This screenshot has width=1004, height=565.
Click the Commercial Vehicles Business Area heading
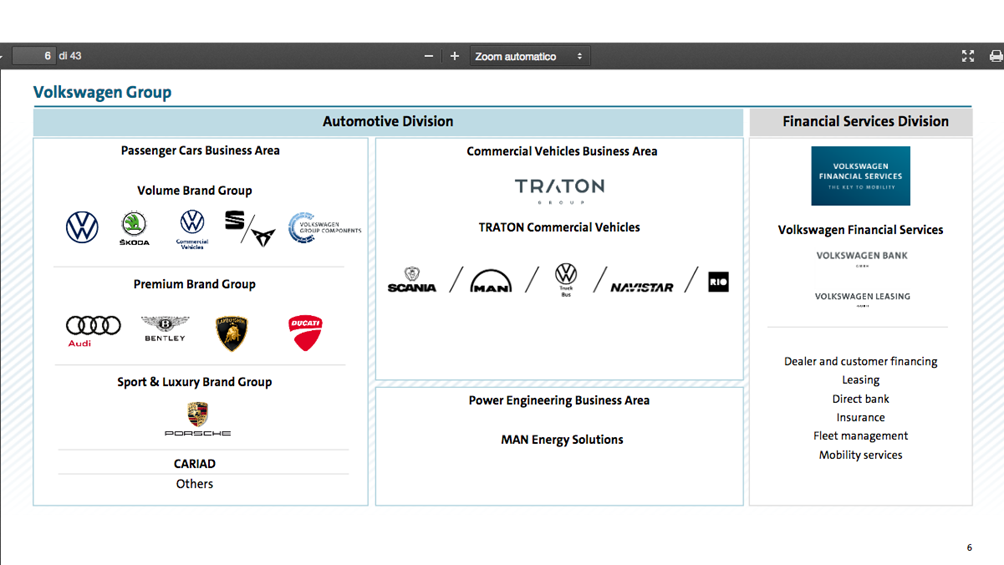[x=562, y=152]
